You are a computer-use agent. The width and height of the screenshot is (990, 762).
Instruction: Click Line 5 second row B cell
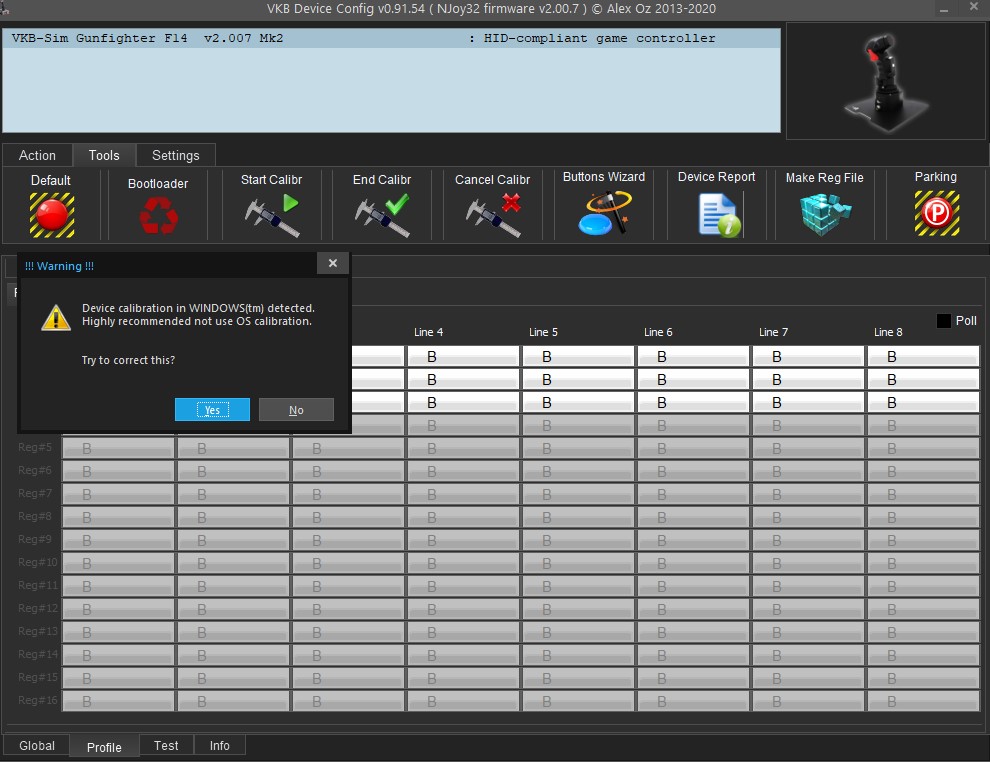[x=578, y=379]
